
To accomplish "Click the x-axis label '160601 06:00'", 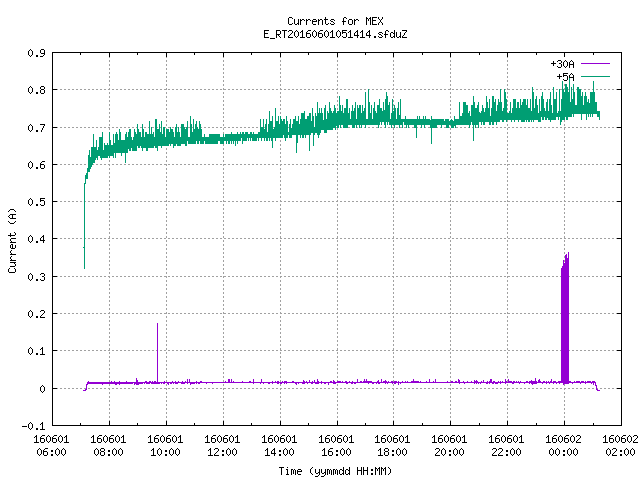I will pyautogui.click(x=51, y=446).
